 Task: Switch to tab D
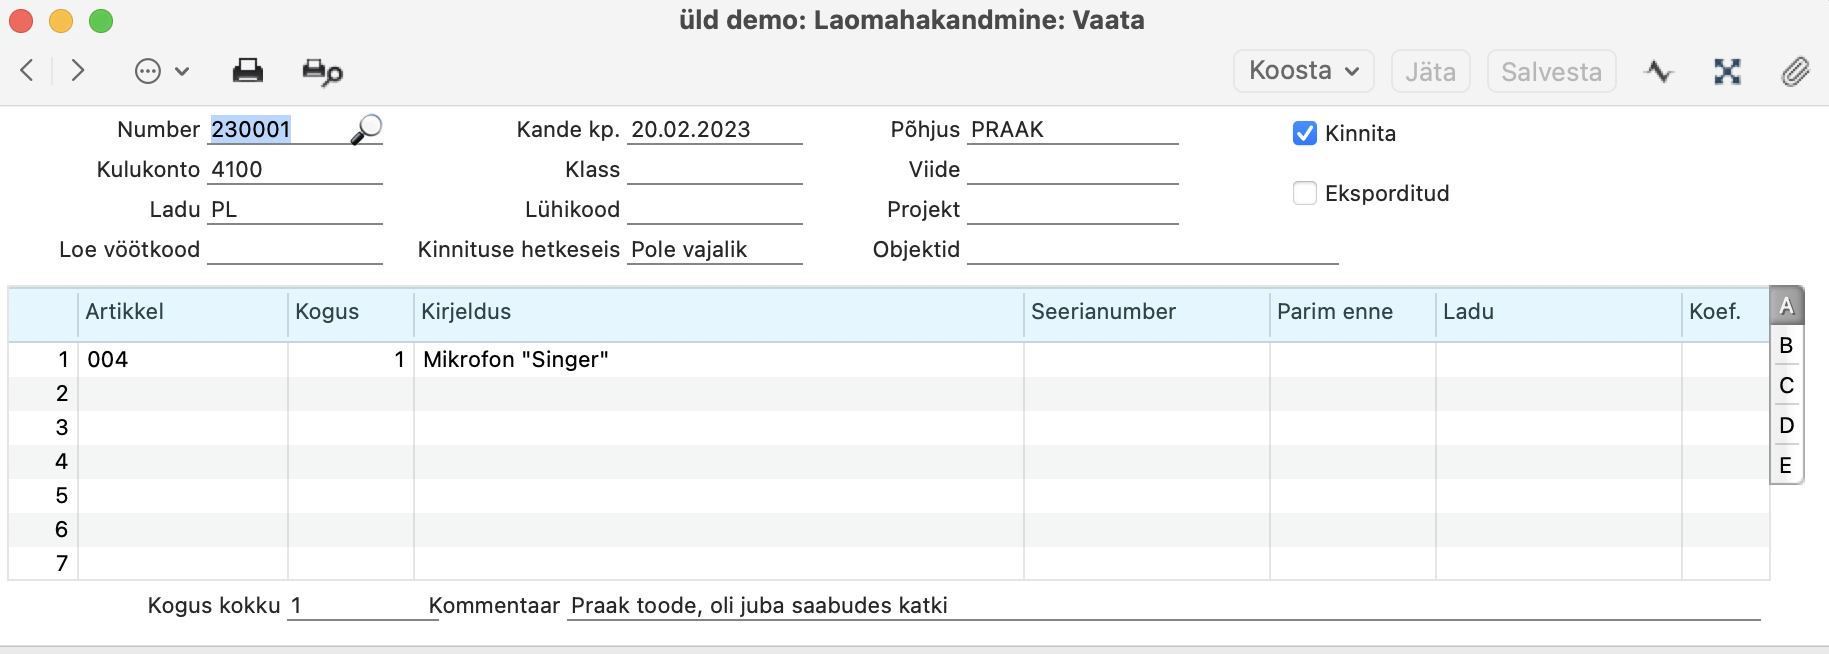tap(1786, 426)
